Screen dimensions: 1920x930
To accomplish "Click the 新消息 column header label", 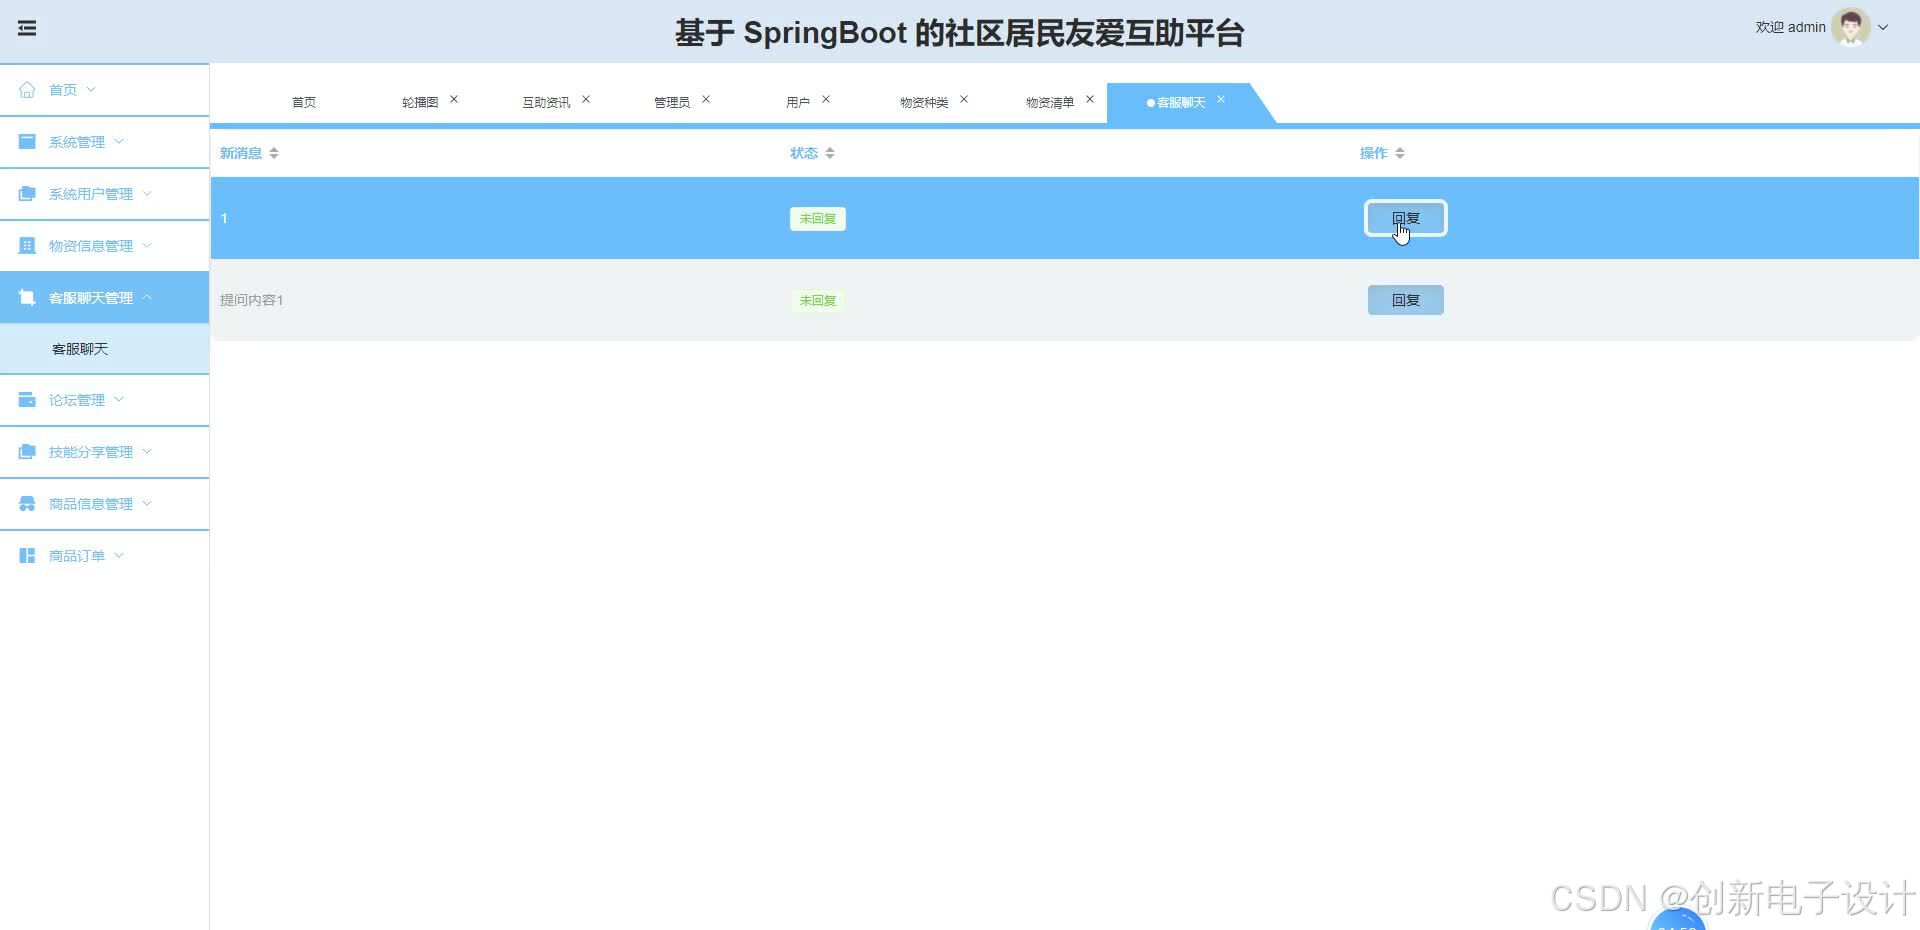I will pos(241,153).
